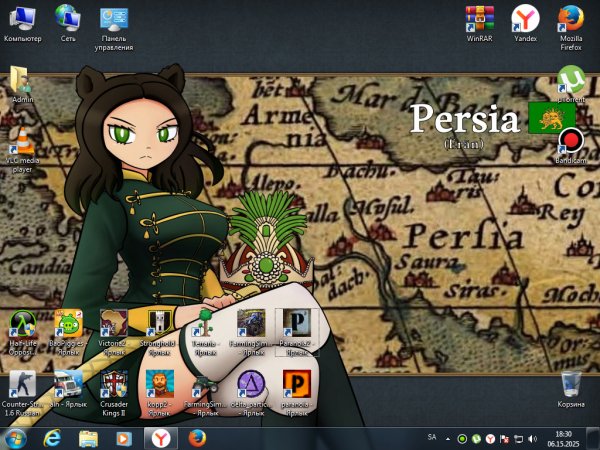Select the µTorrent desktop icon
Screen dimensions: 600x450
coord(570,79)
